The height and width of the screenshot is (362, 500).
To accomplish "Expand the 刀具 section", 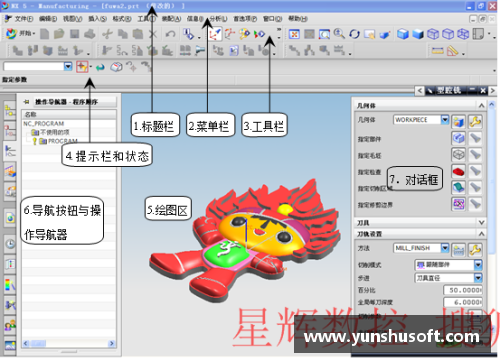I will click(x=481, y=222).
